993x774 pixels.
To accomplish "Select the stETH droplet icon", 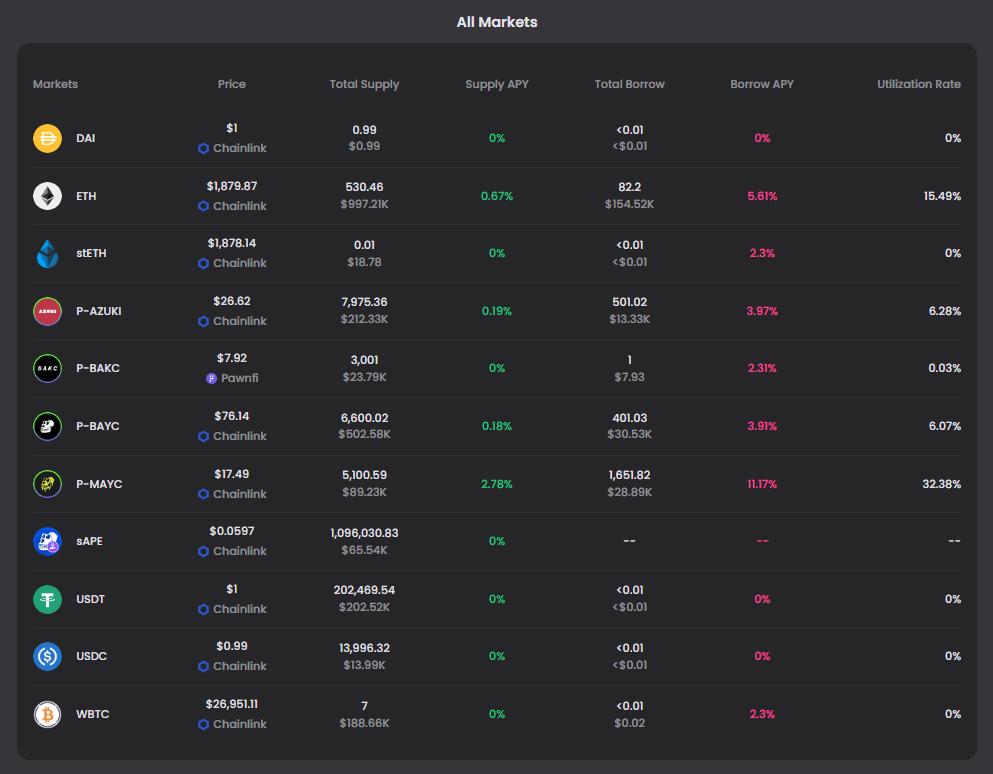I will point(47,254).
